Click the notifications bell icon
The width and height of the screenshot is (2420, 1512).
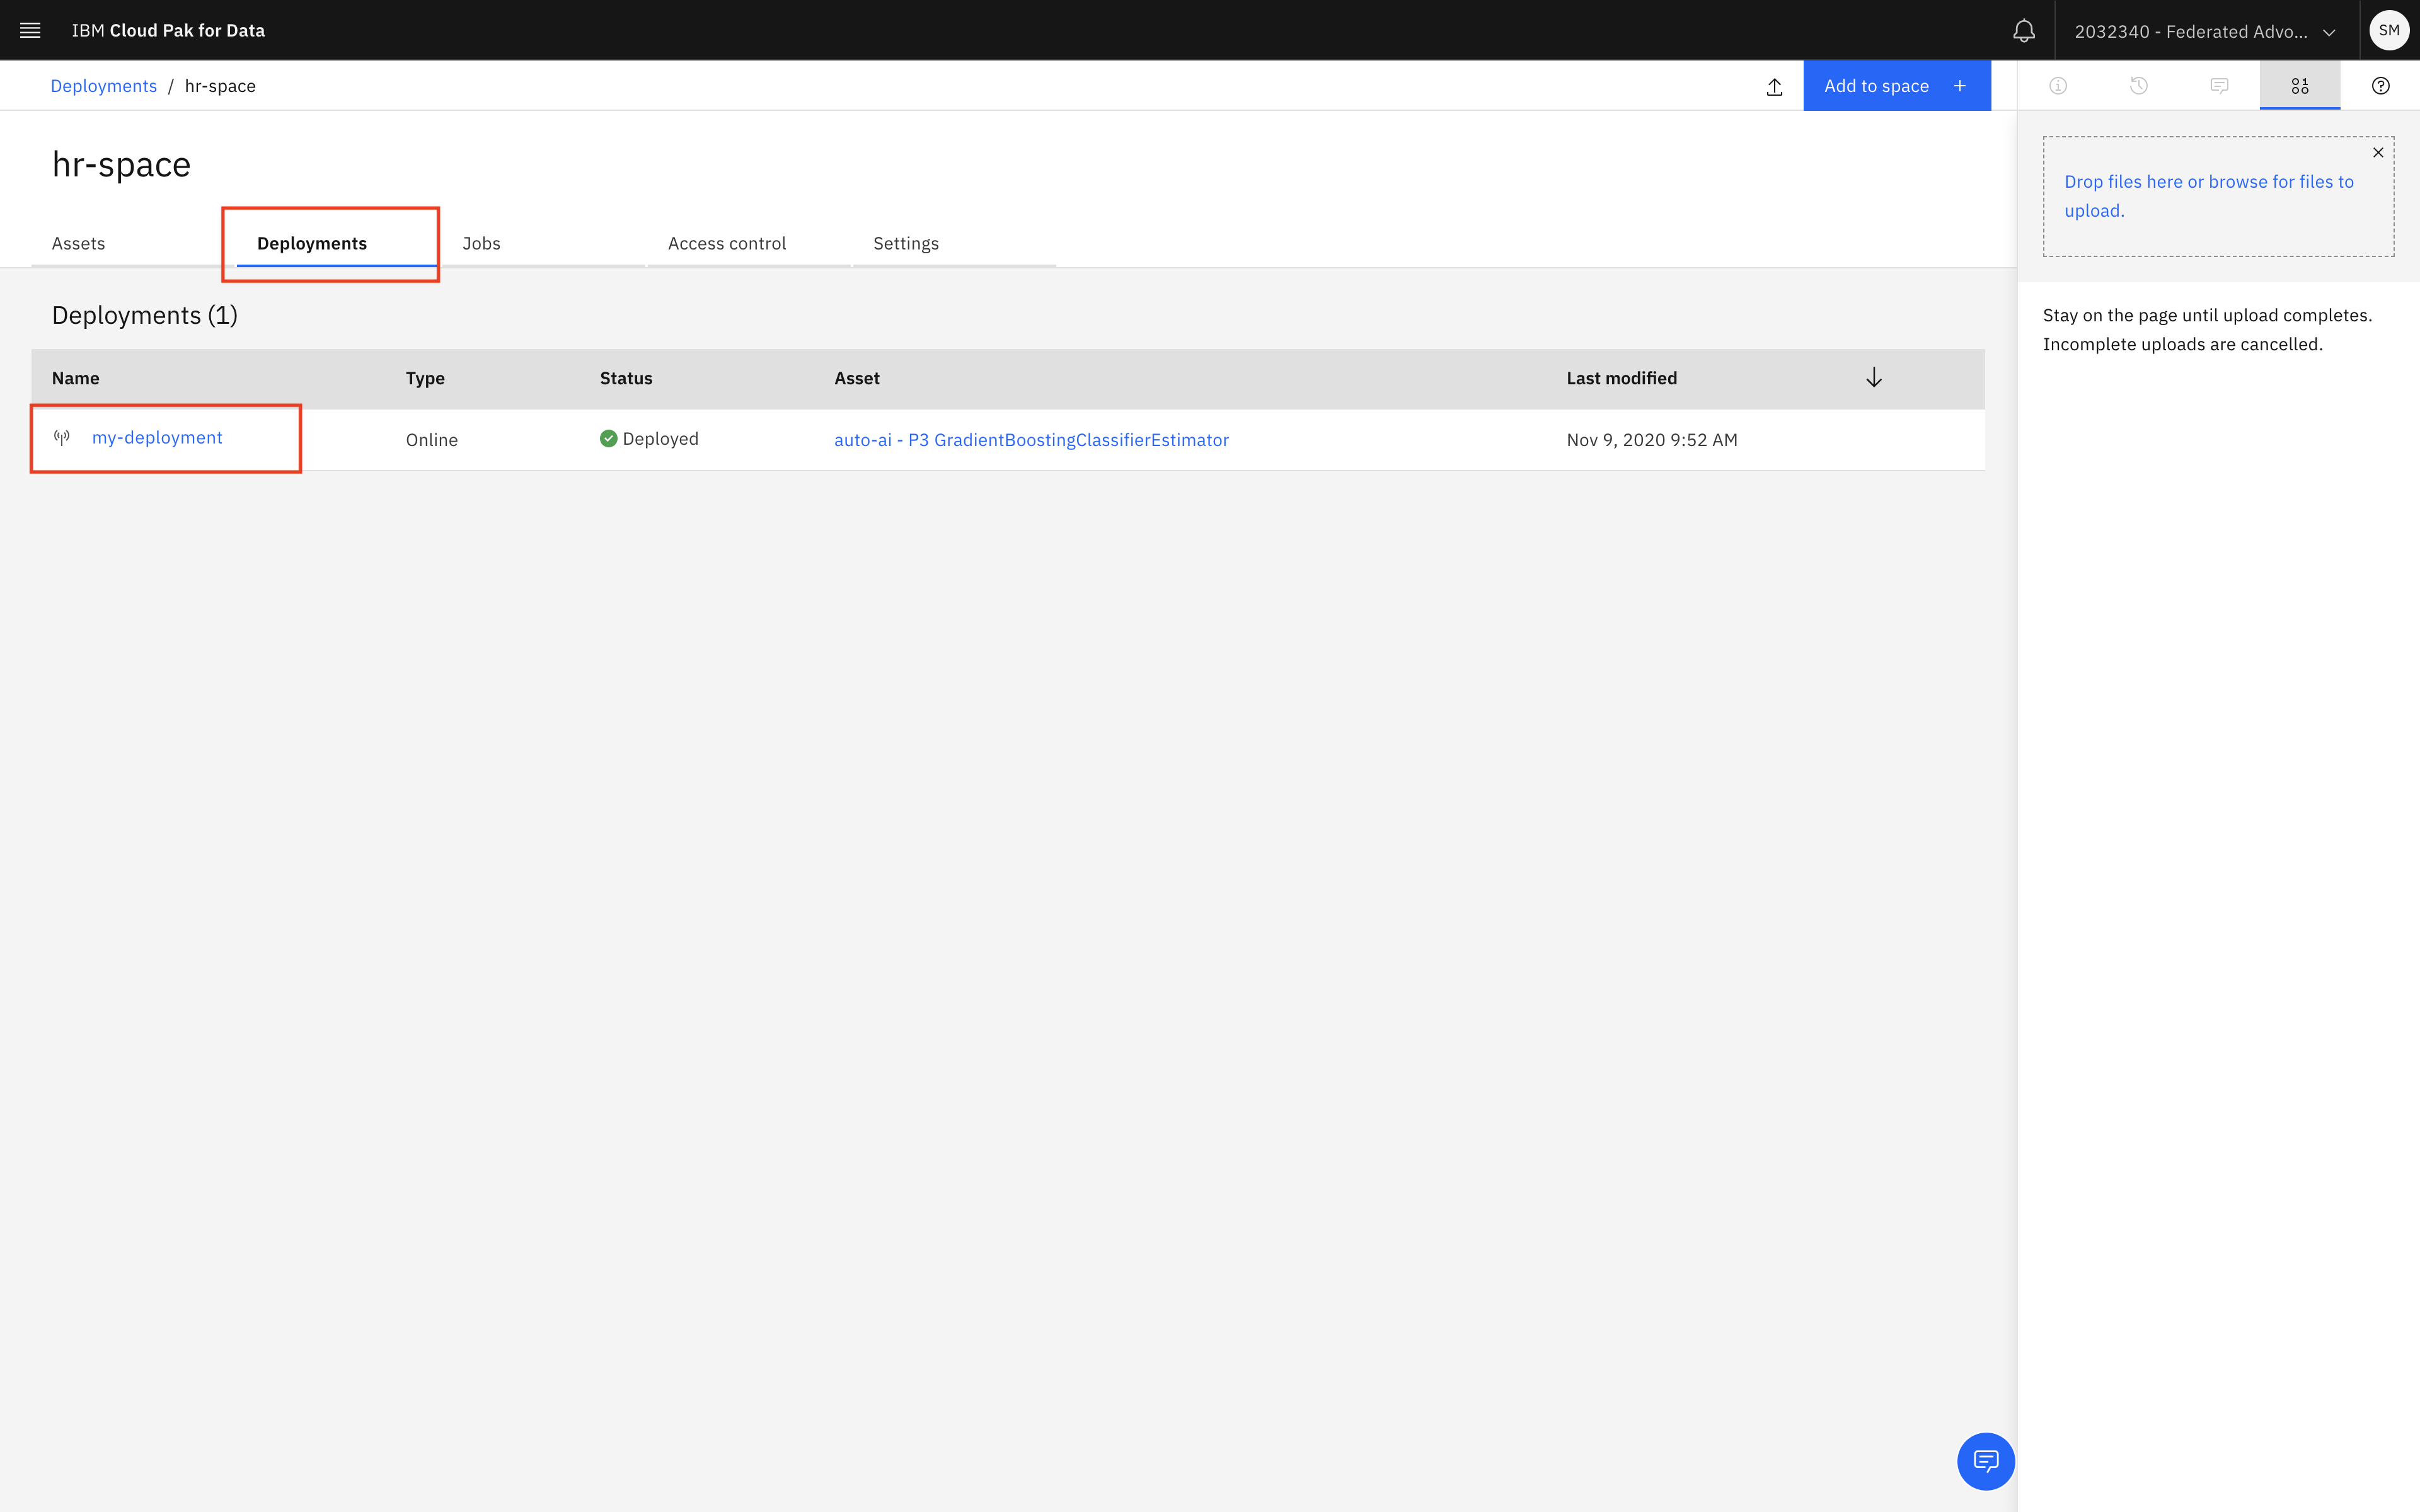pos(2023,31)
